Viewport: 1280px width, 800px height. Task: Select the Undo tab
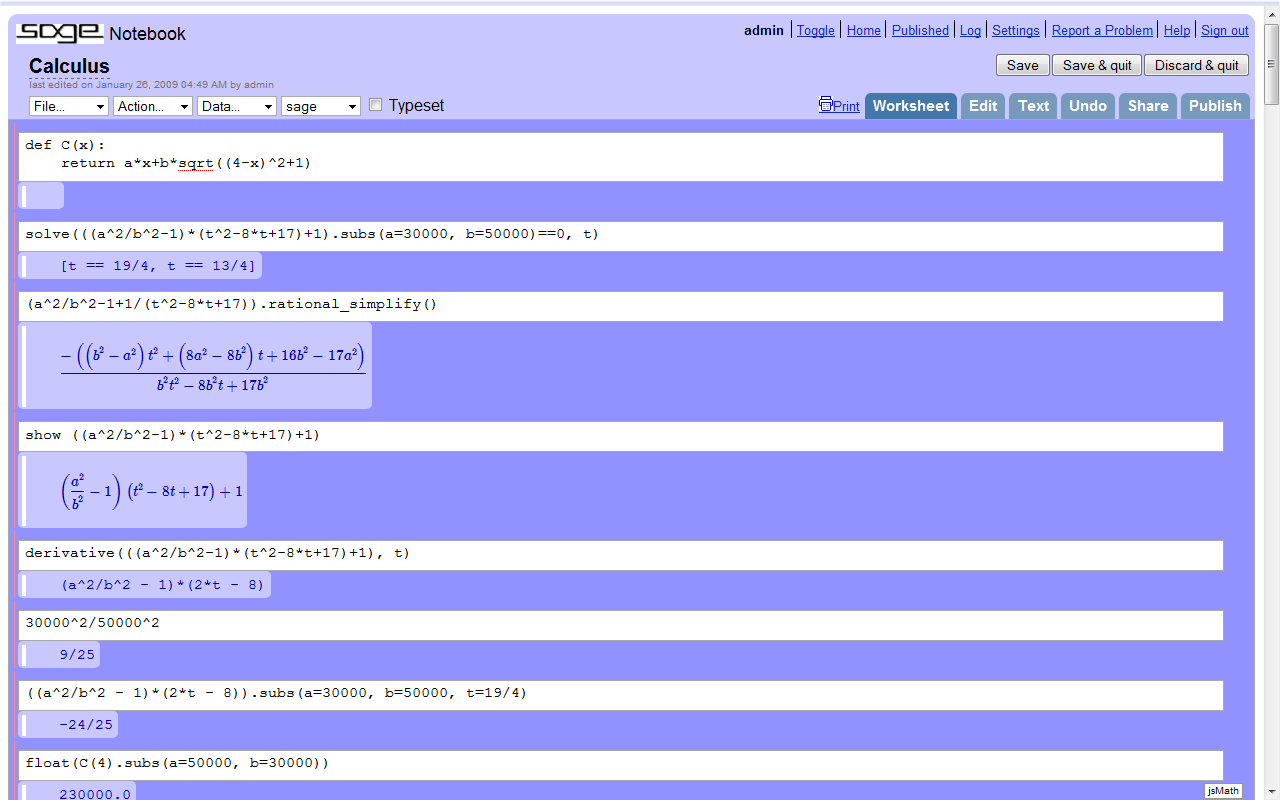pyautogui.click(x=1087, y=106)
